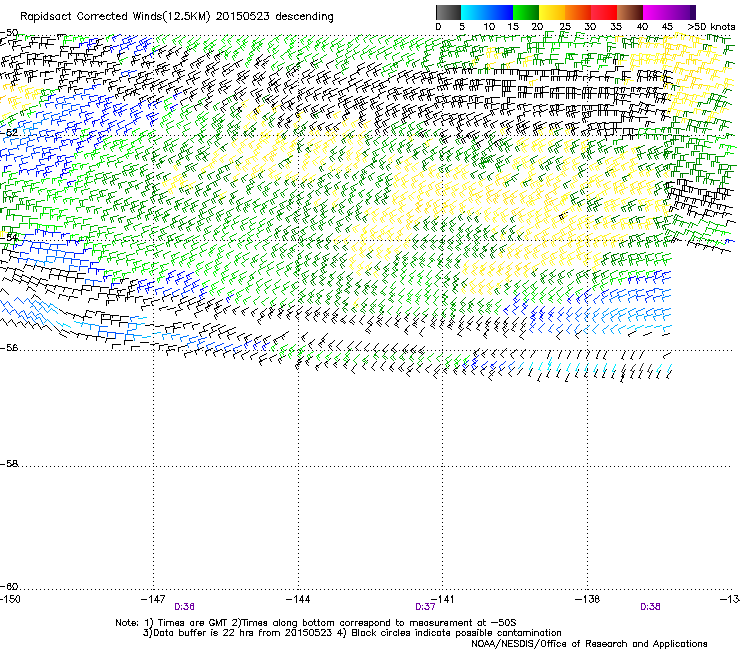740x650 pixels.
Task: Click the '10' legend scale label
Action: tap(489, 27)
